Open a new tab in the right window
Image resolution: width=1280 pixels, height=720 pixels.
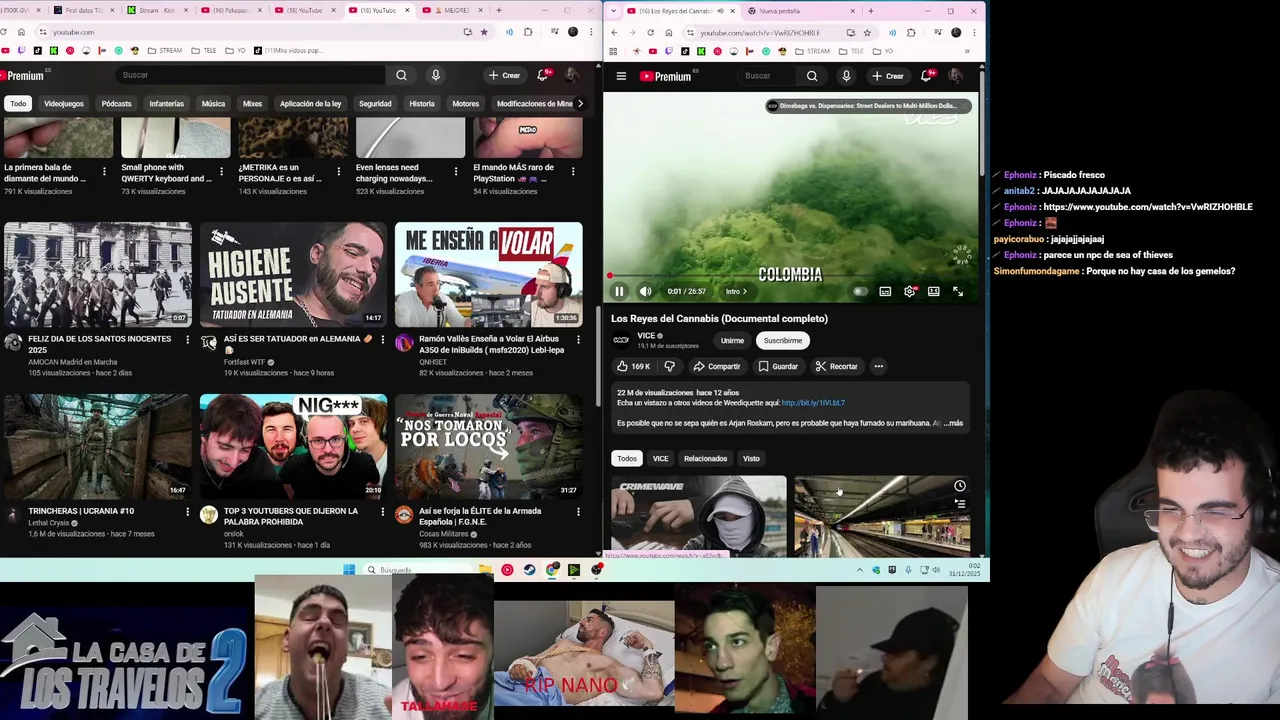click(x=870, y=11)
